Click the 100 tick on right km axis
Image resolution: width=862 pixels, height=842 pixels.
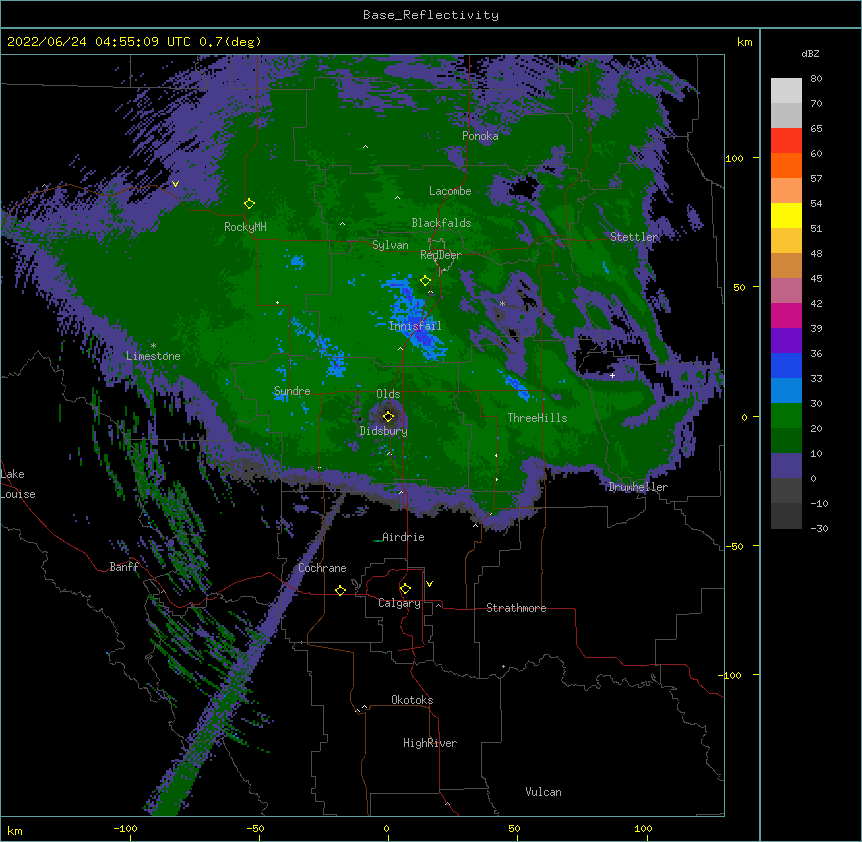pyautogui.click(x=734, y=158)
